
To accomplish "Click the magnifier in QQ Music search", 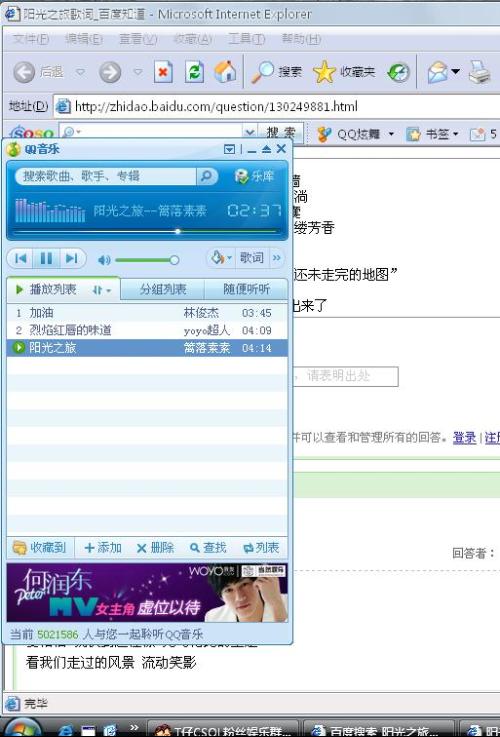I will [x=206, y=176].
